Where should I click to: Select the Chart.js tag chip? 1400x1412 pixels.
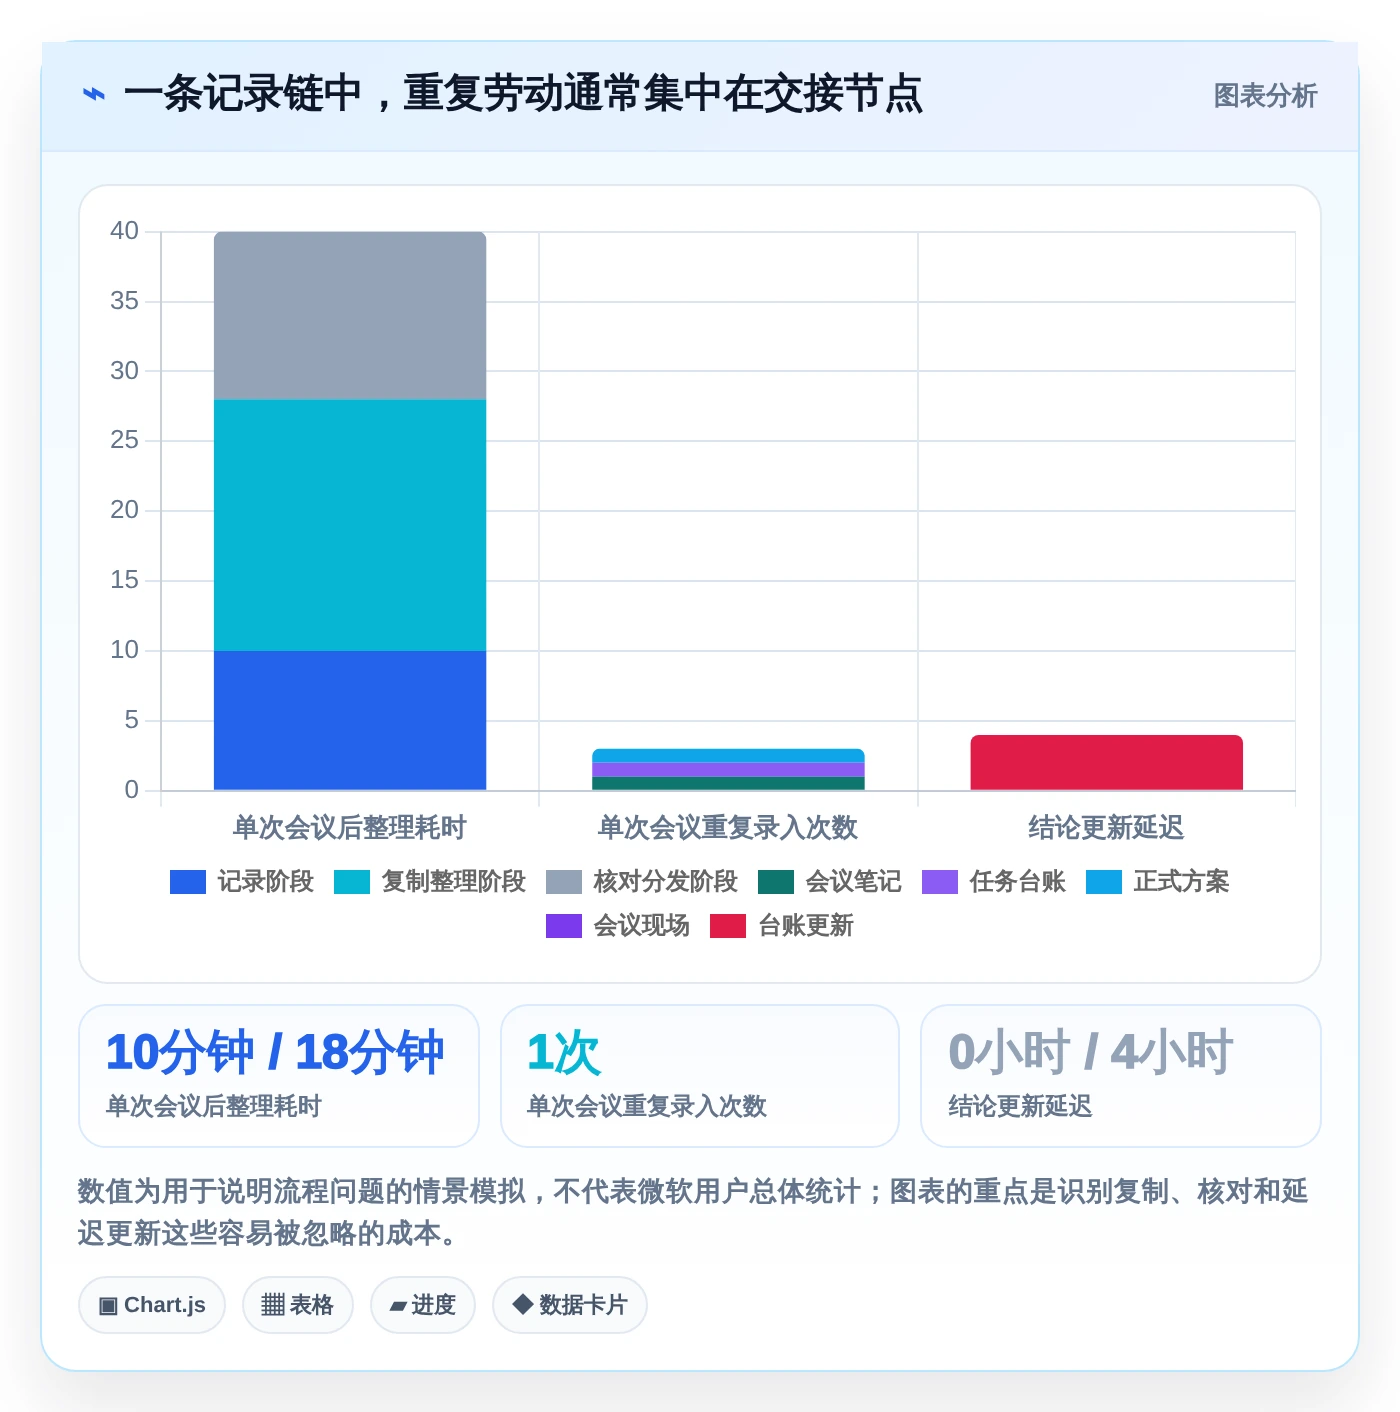[152, 1305]
